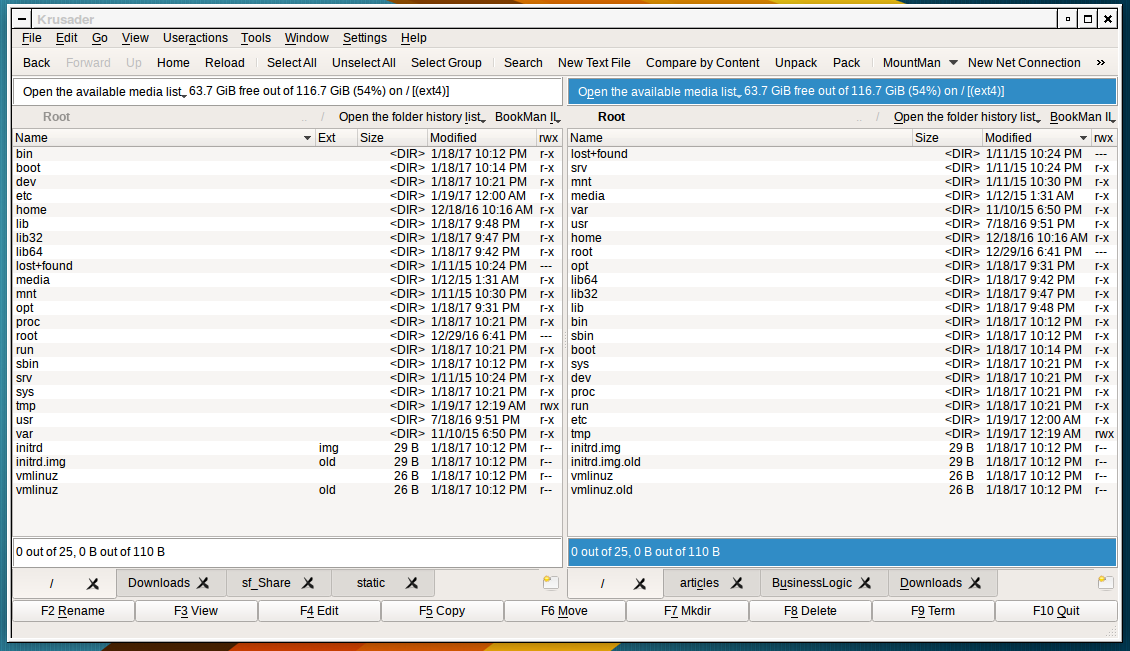The image size is (1130, 651).
Task: Open BookMan II in the left panel
Action: click(x=528, y=117)
